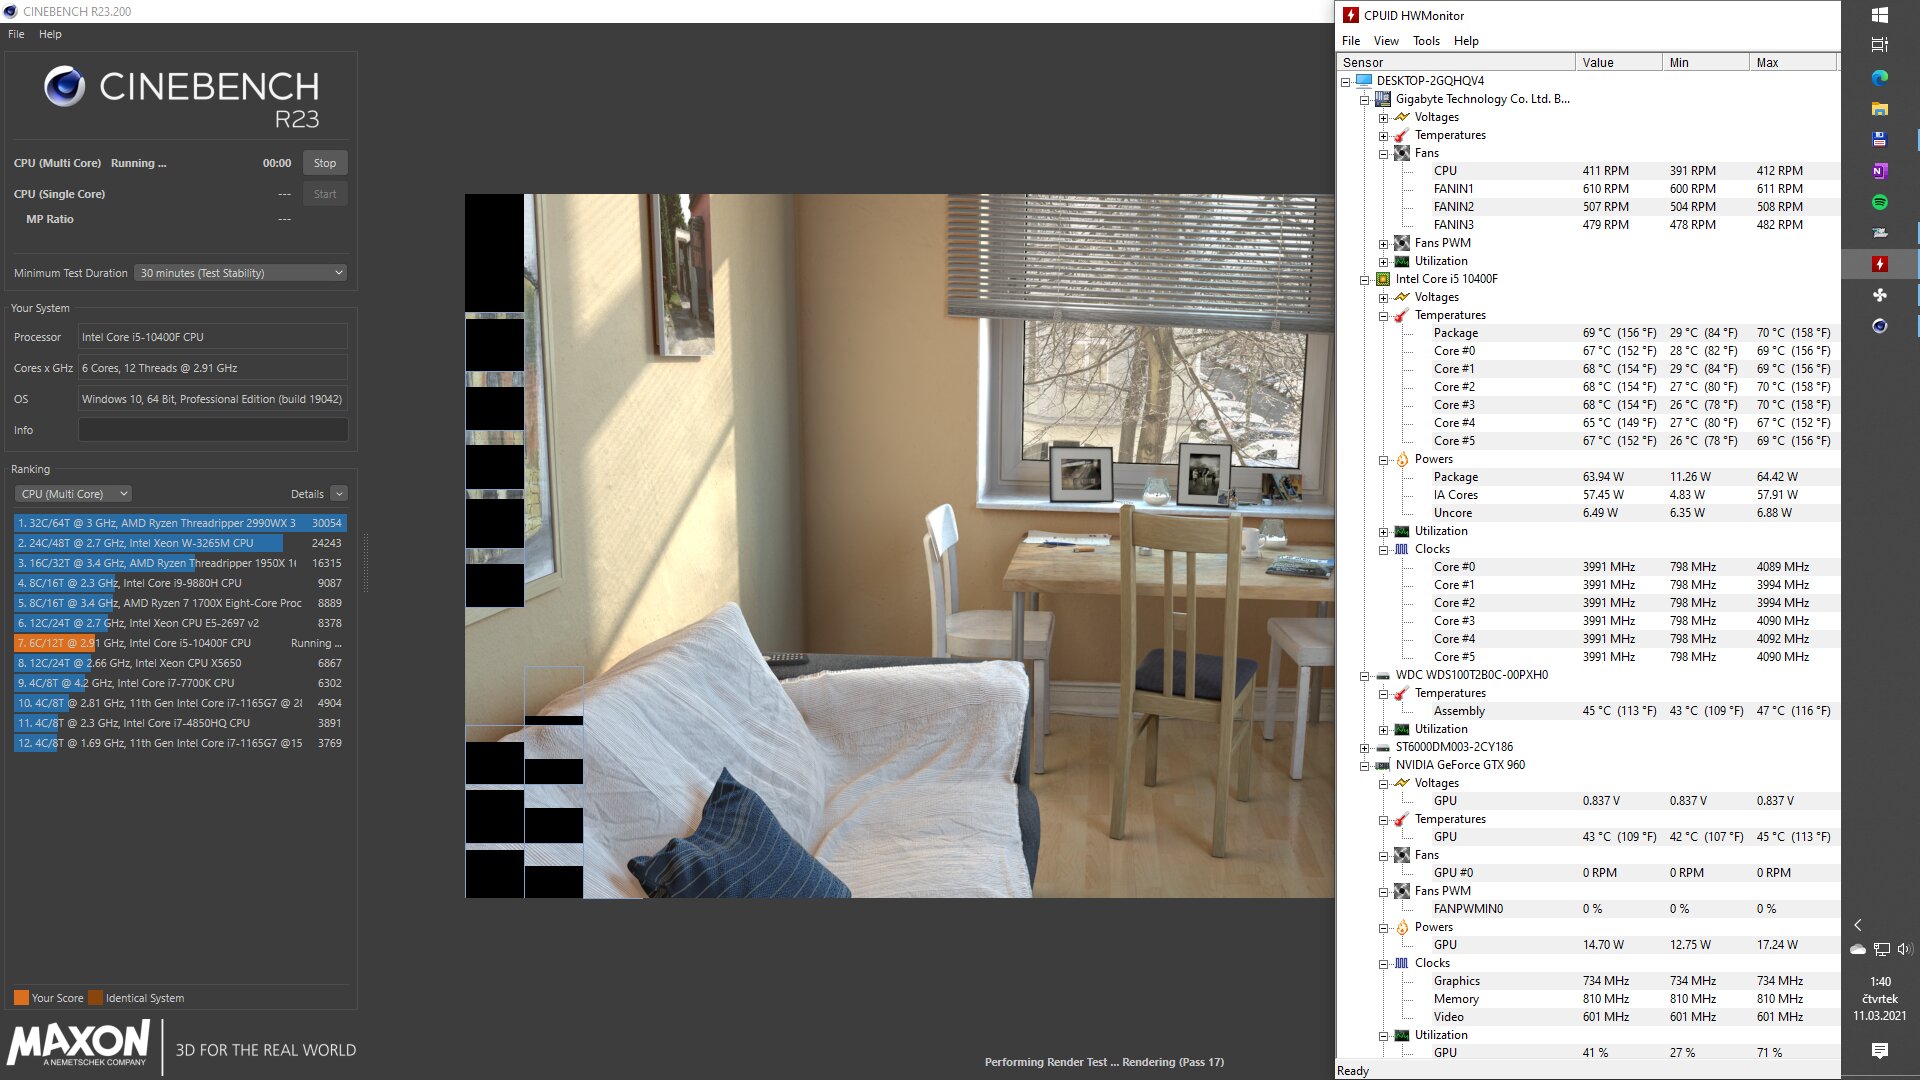
Task: Click the Details dropdown arrow in Ranking
Action: pos(339,494)
